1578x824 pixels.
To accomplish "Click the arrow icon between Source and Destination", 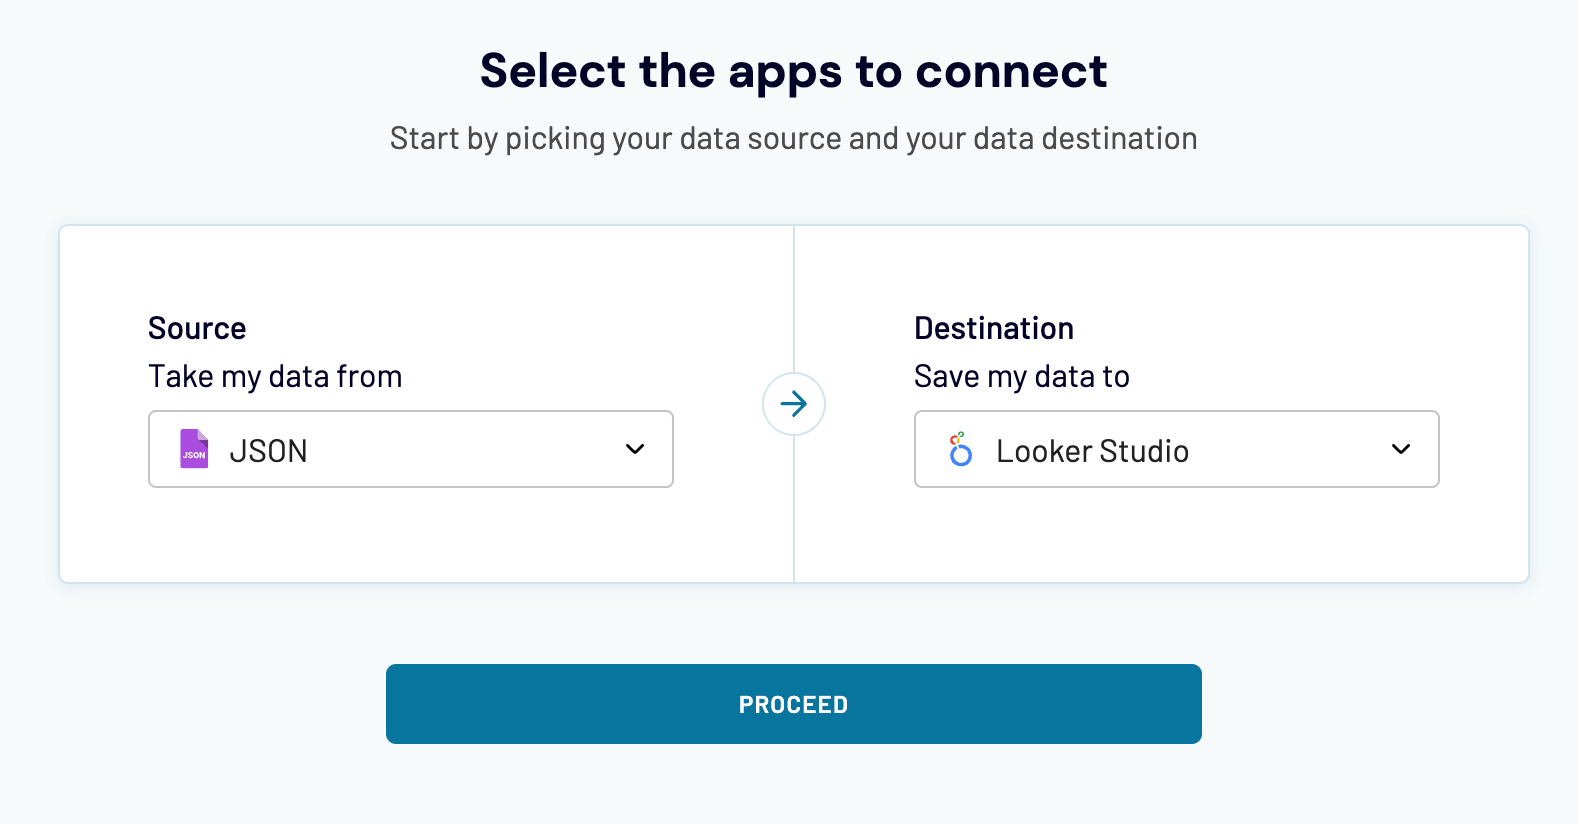I will click(x=794, y=404).
